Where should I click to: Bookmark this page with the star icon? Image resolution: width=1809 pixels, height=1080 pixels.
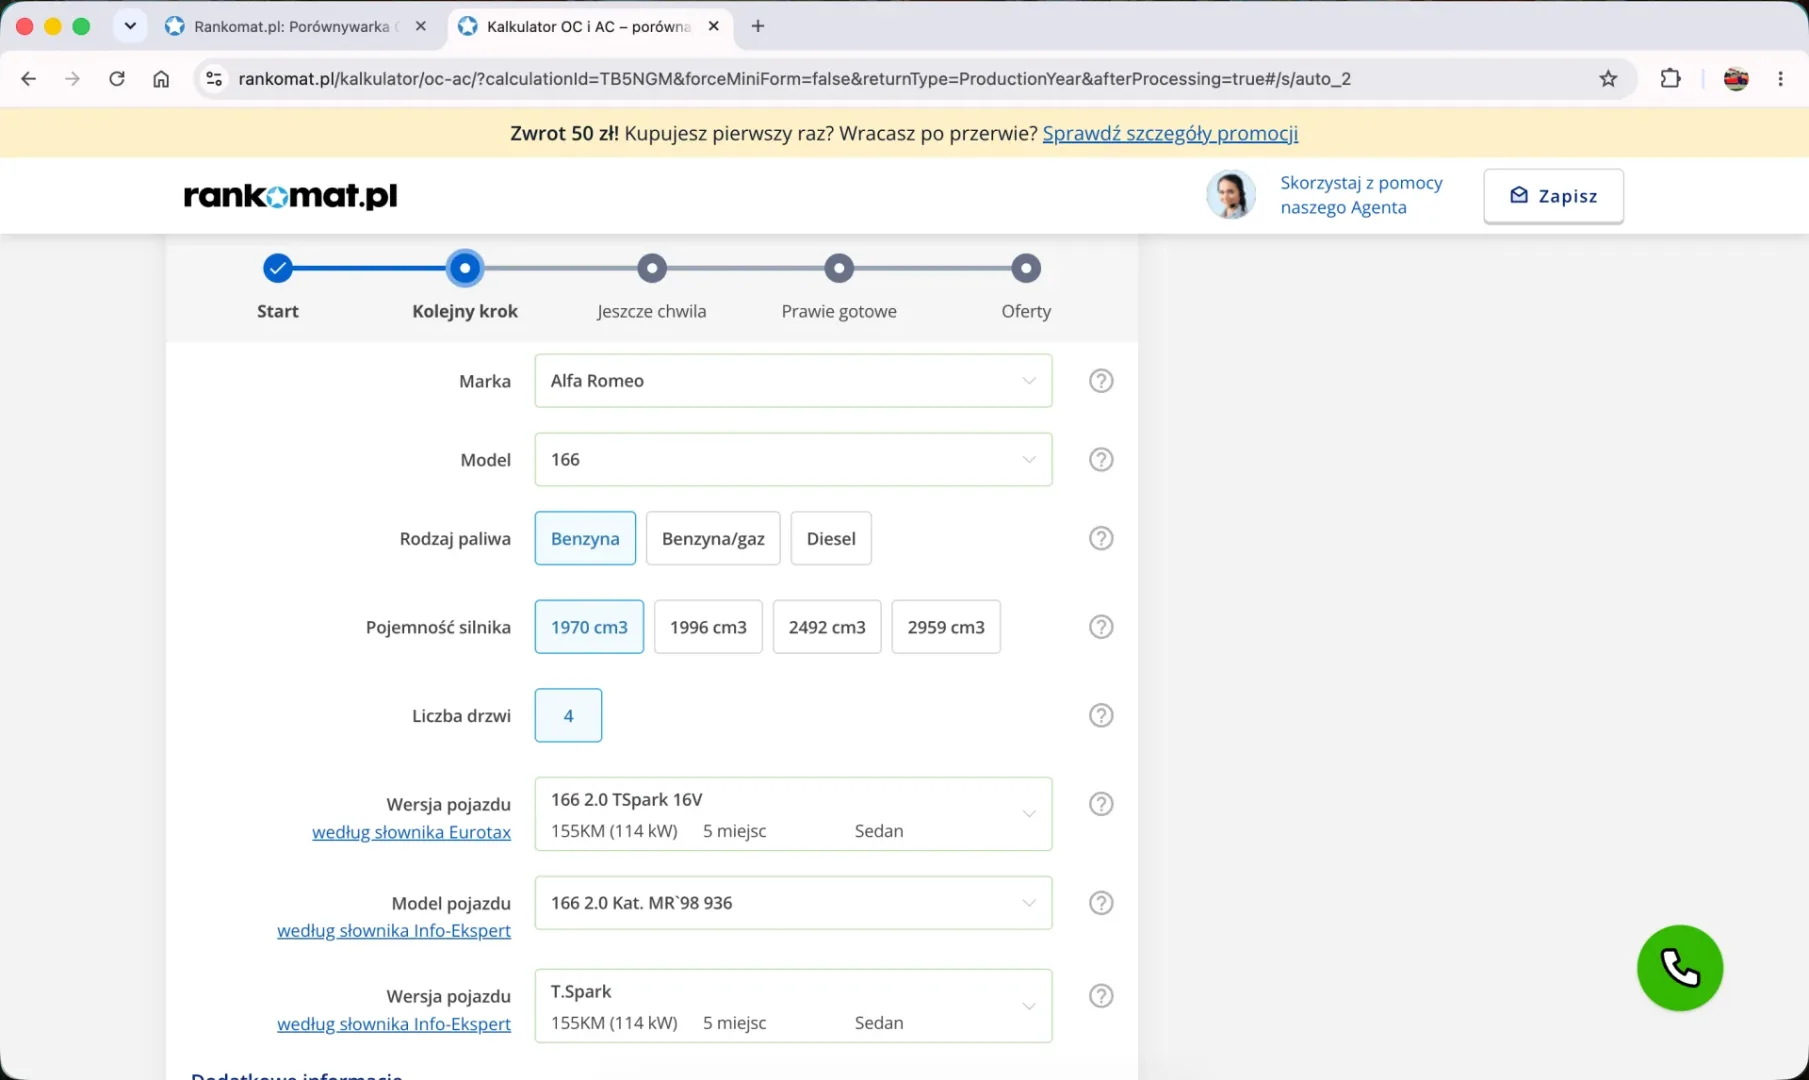(1608, 79)
